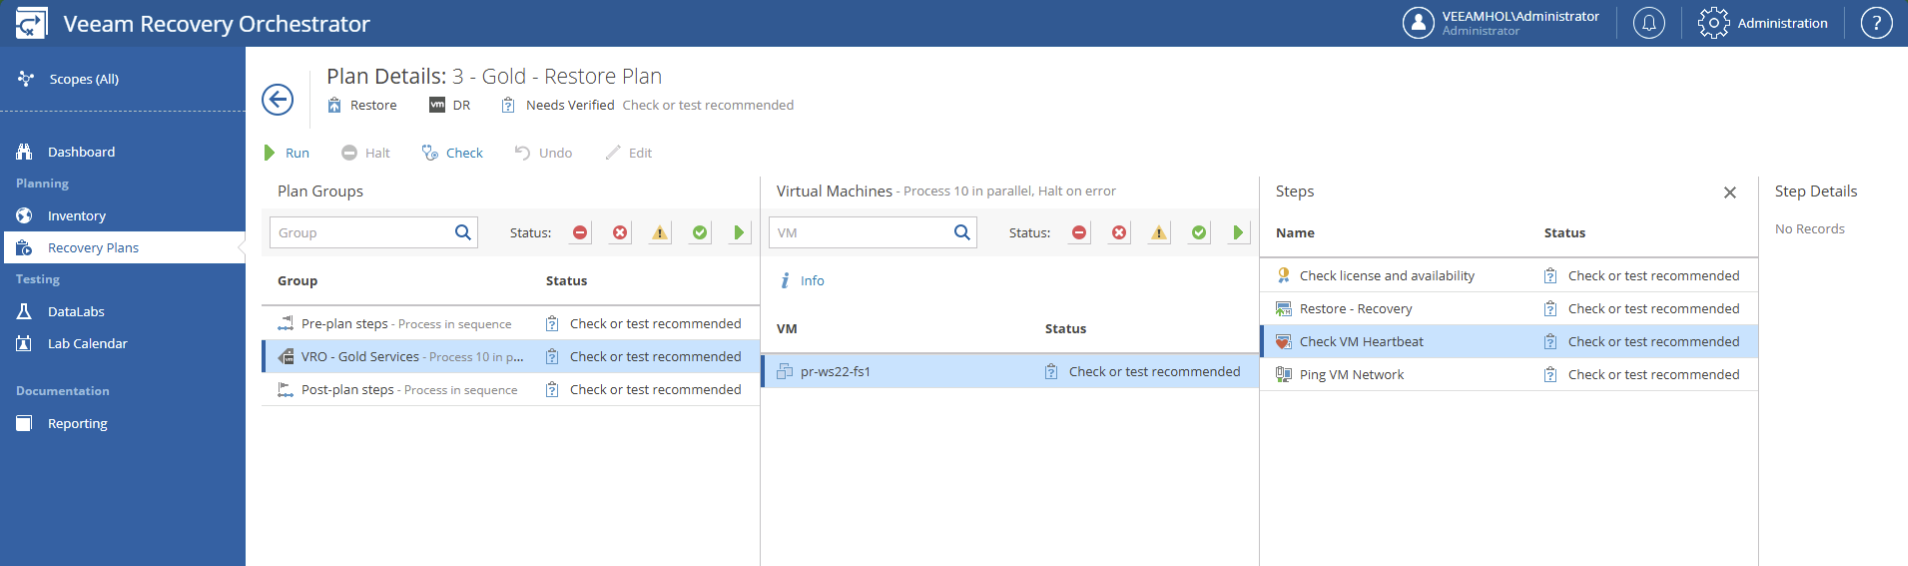Click Name column header in Steps
Viewport: 1908px width, 566px height.
pos(1295,233)
